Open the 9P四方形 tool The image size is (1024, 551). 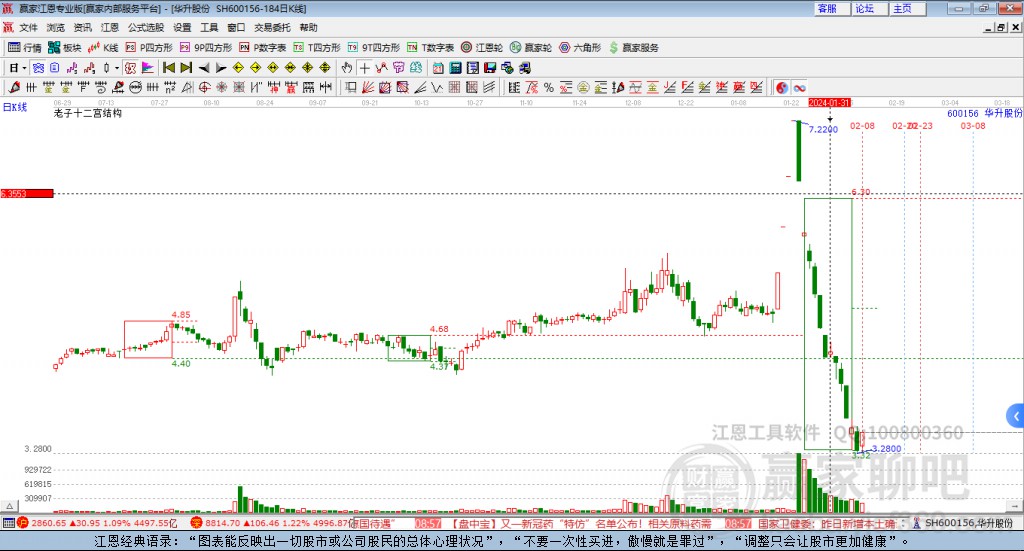[x=205, y=48]
